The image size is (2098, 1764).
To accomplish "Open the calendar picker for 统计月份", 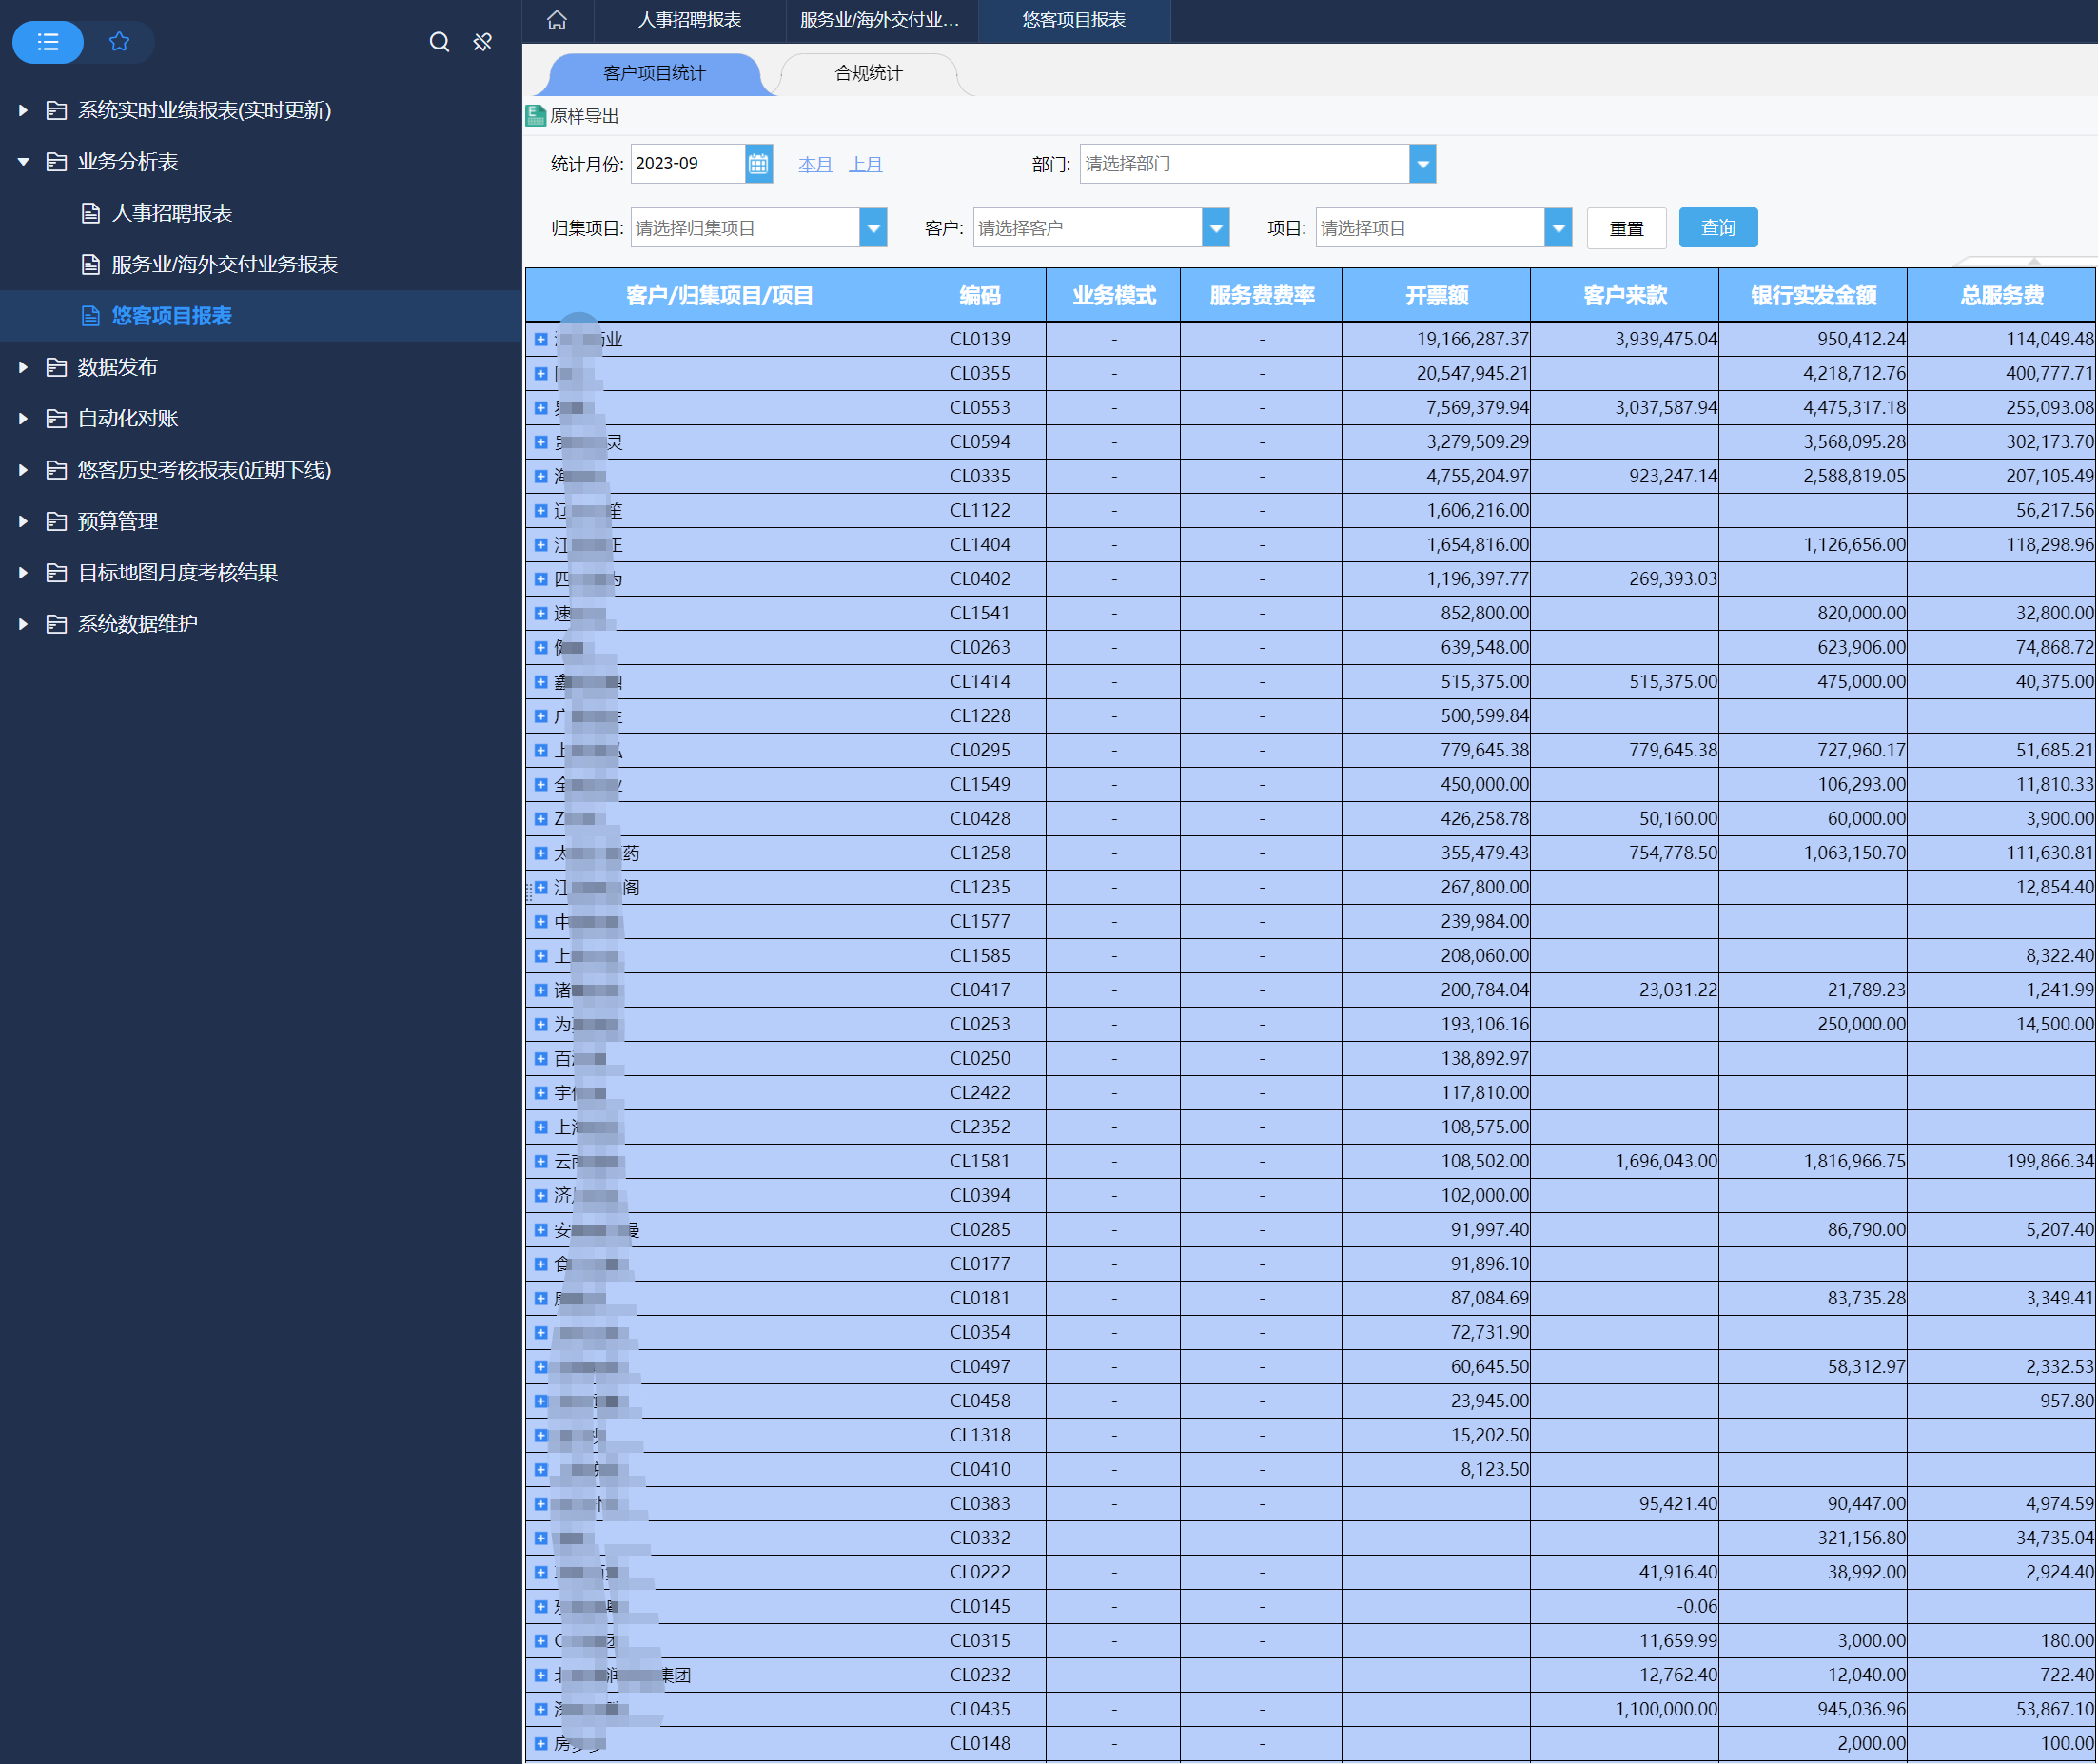I will pyautogui.click(x=759, y=164).
